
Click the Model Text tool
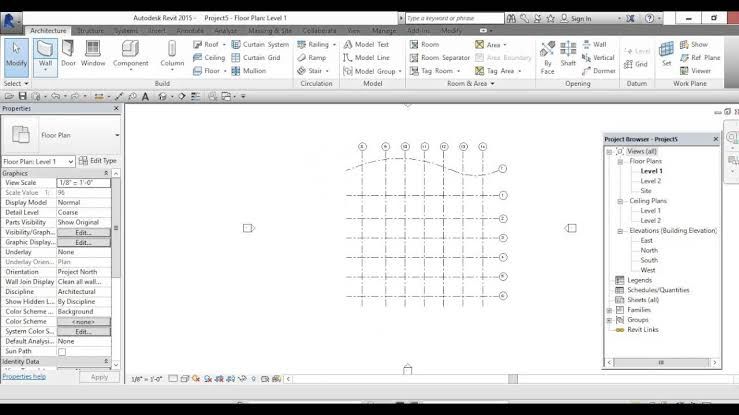pyautogui.click(x=366, y=44)
